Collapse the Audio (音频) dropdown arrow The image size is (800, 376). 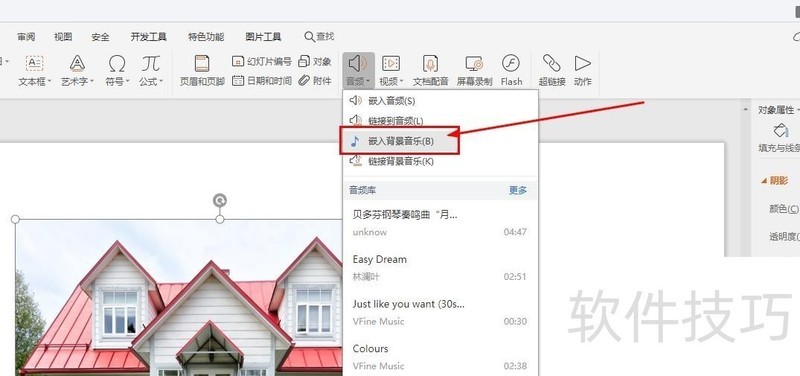tap(367, 82)
